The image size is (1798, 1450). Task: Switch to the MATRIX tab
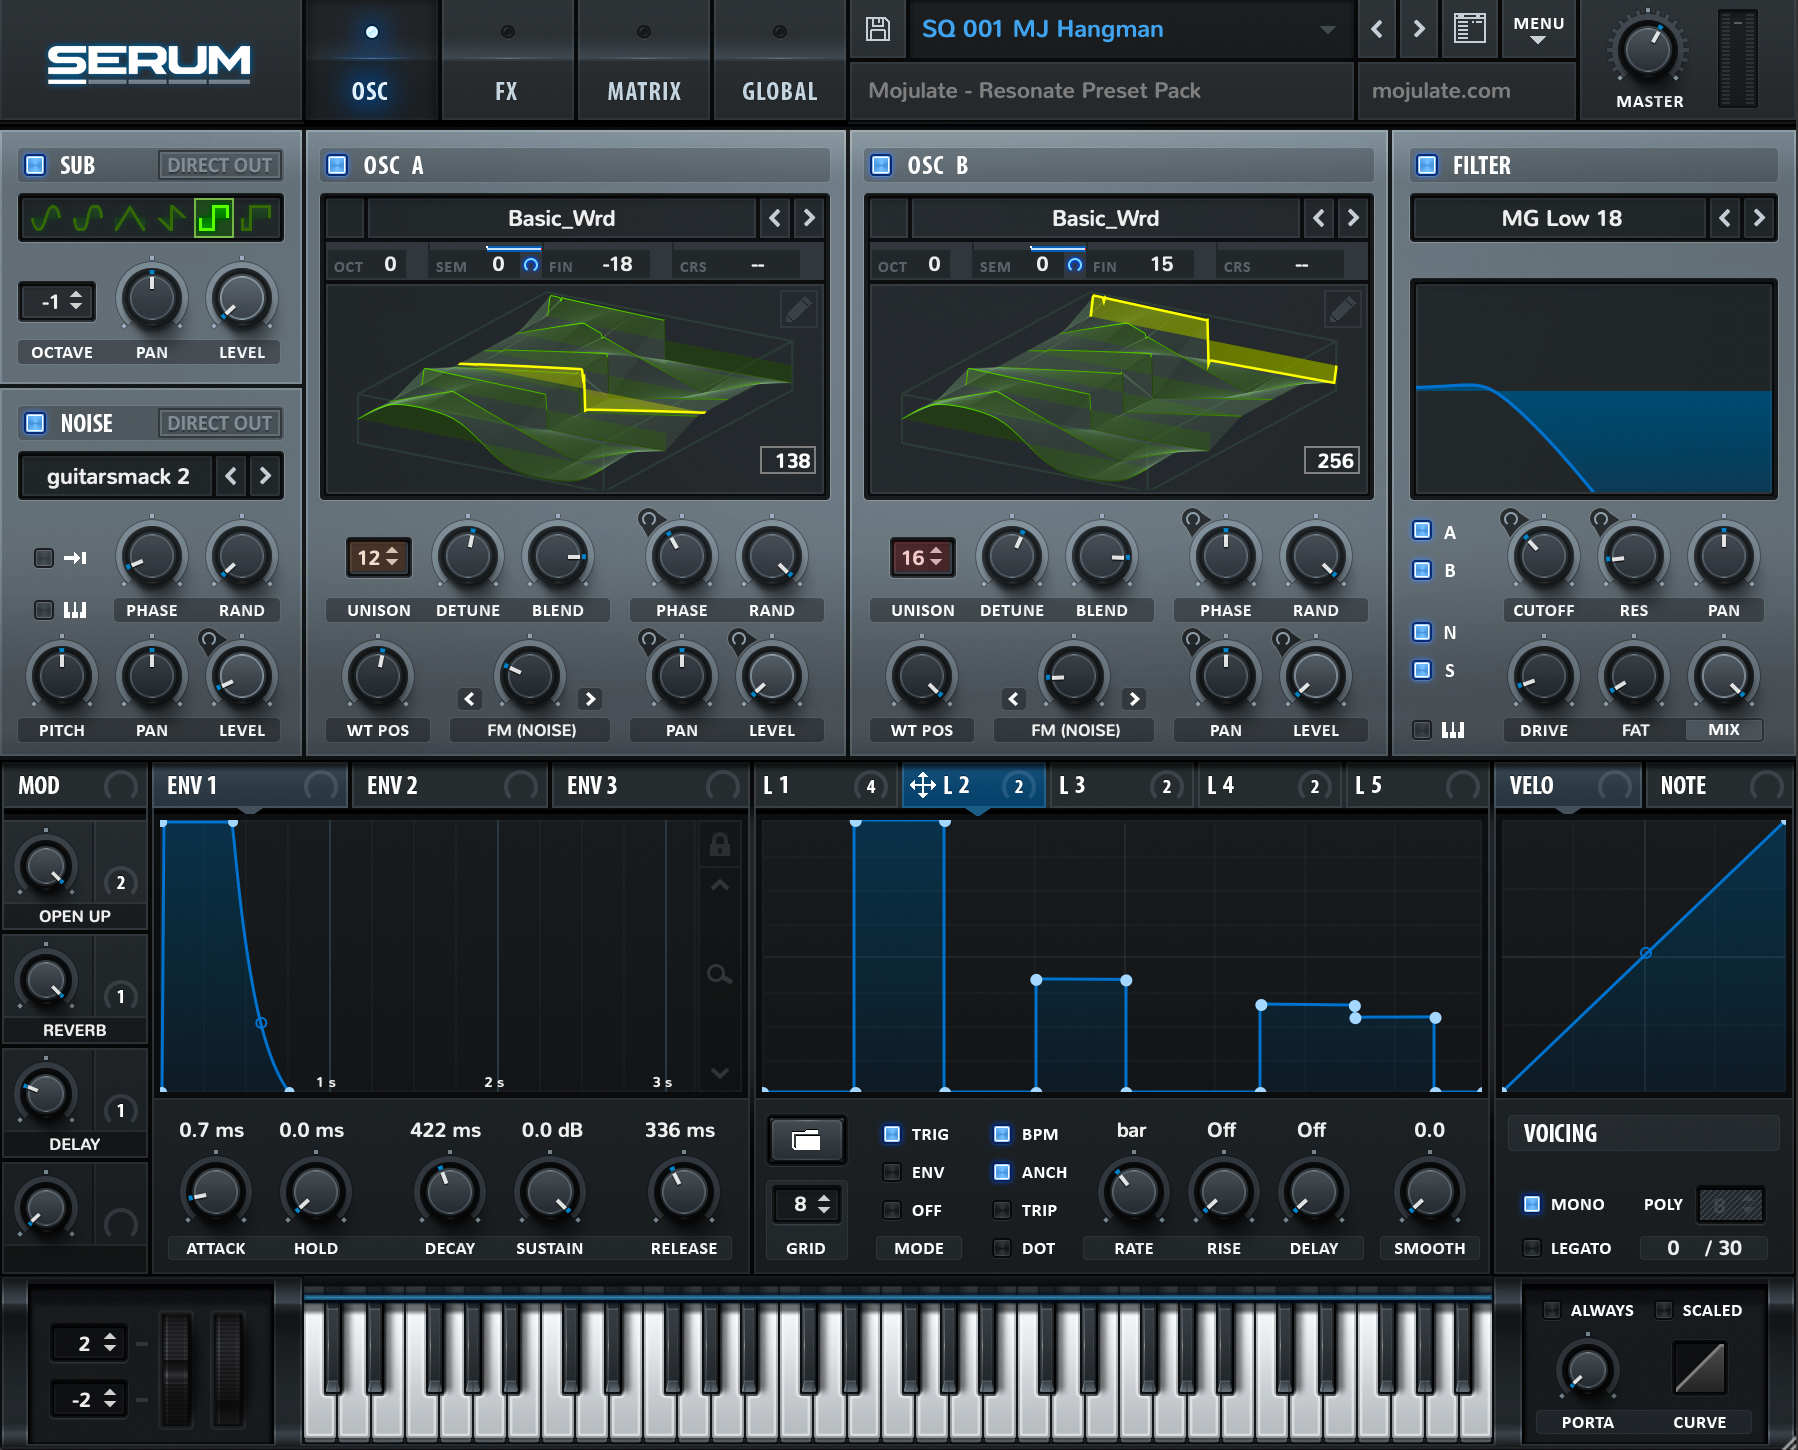click(644, 62)
